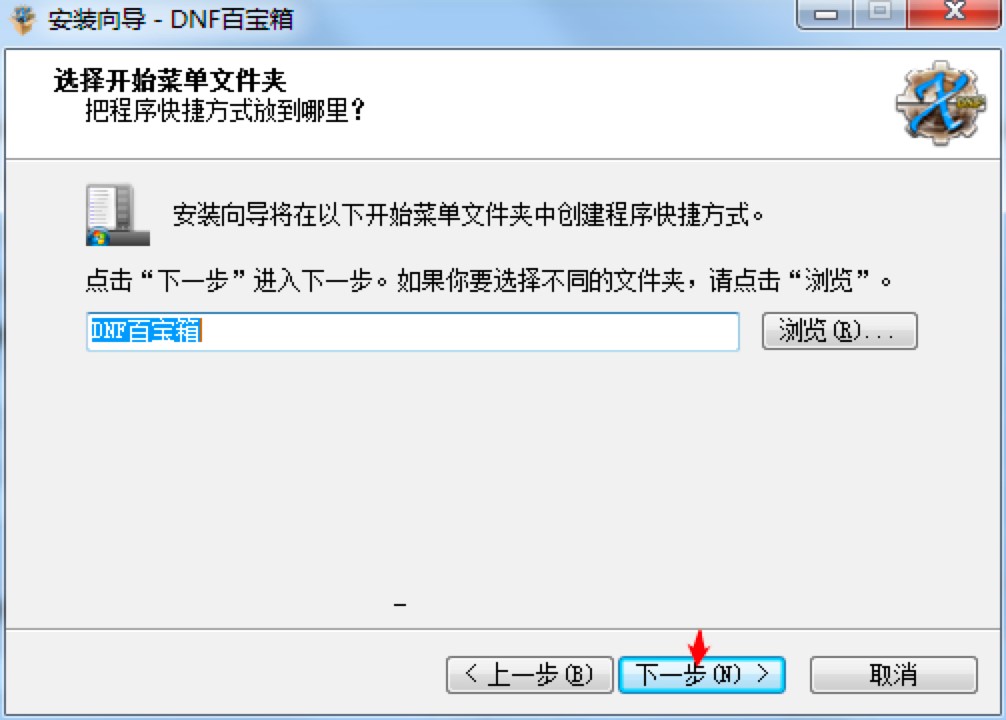1006x720 pixels.
Task: Go back with 上一步(B) button
Action: (529, 674)
